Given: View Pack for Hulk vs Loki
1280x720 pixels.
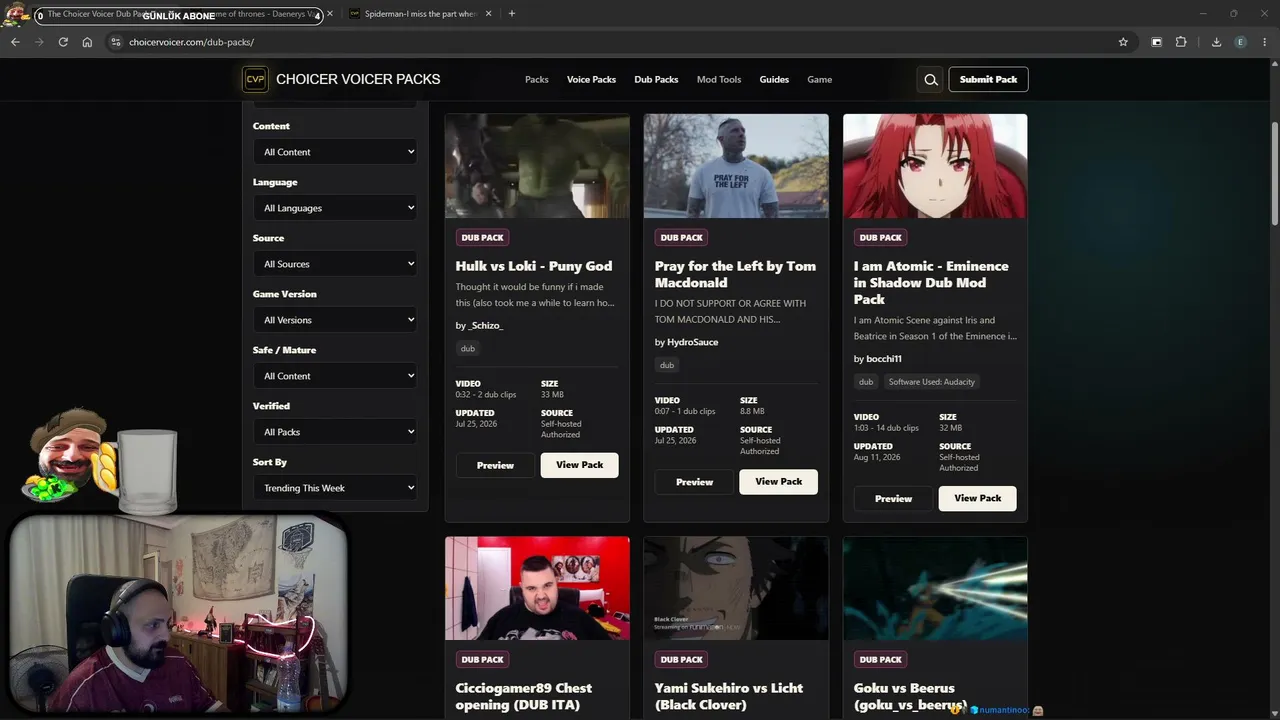Looking at the screenshot, I should pyautogui.click(x=580, y=465).
